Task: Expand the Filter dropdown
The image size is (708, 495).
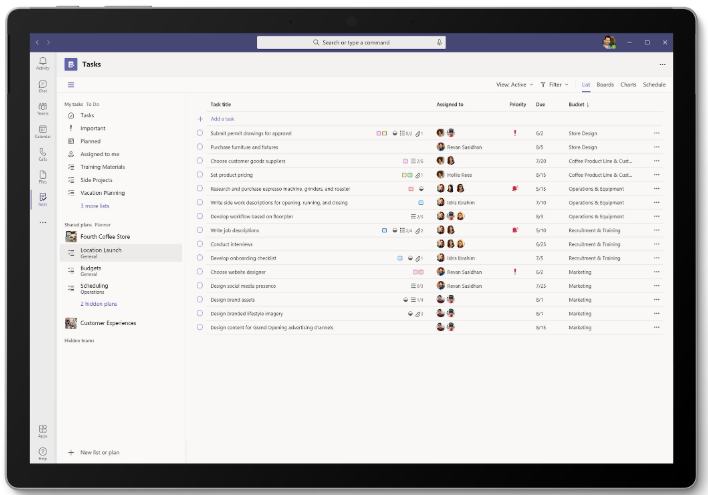Action: (555, 85)
